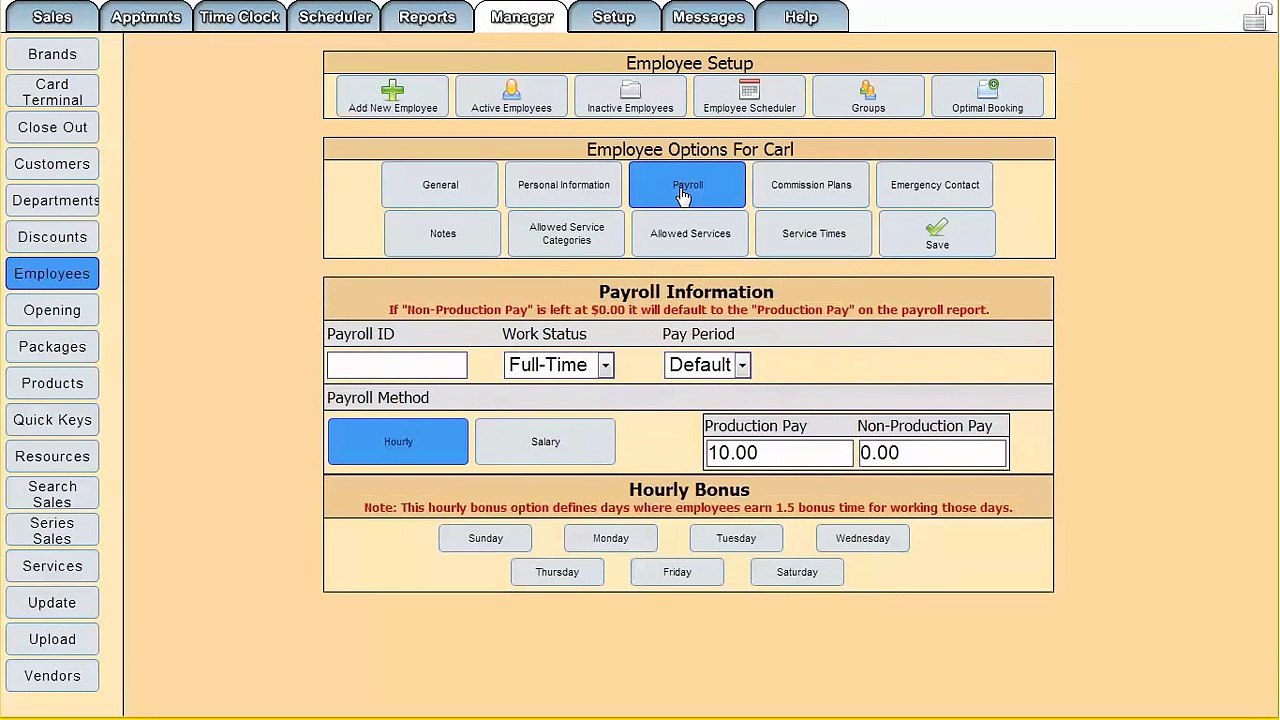Open Service Times
1280x720 pixels.
tap(814, 234)
